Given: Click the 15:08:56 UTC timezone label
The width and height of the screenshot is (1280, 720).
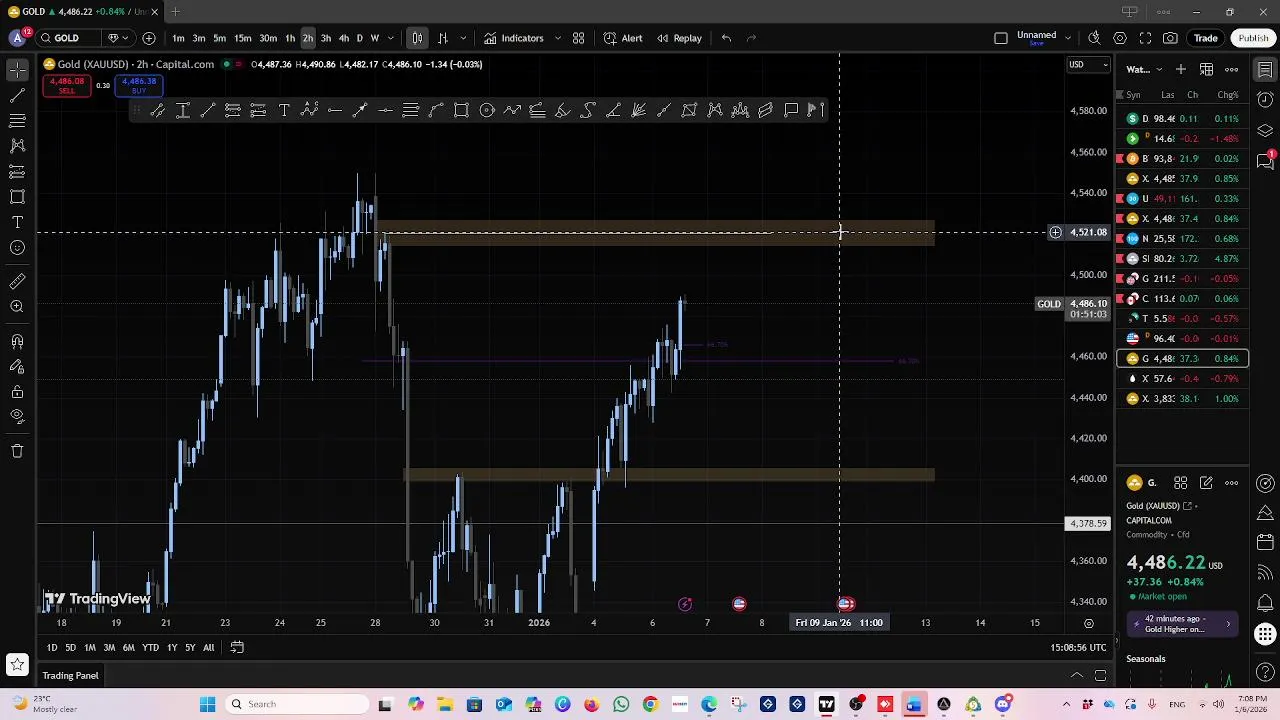Looking at the screenshot, I should tap(1078, 648).
